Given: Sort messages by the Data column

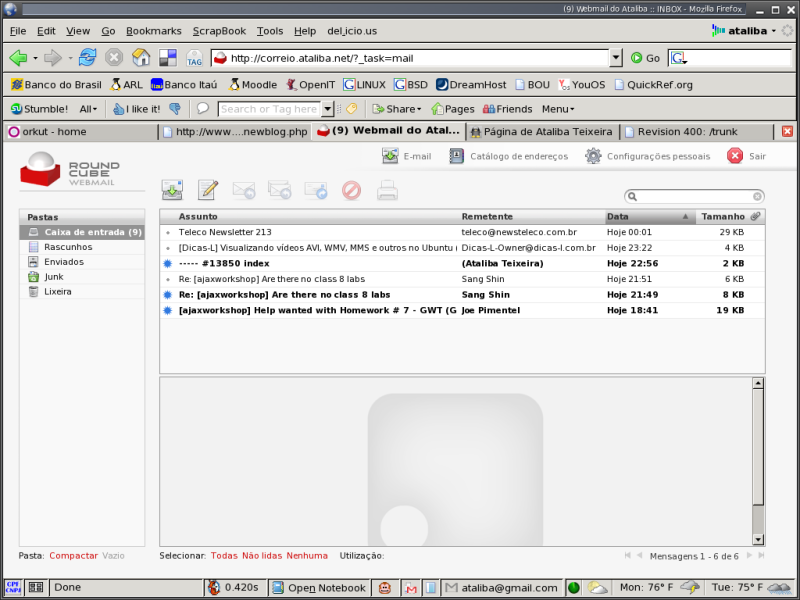Looking at the screenshot, I should click(x=649, y=216).
